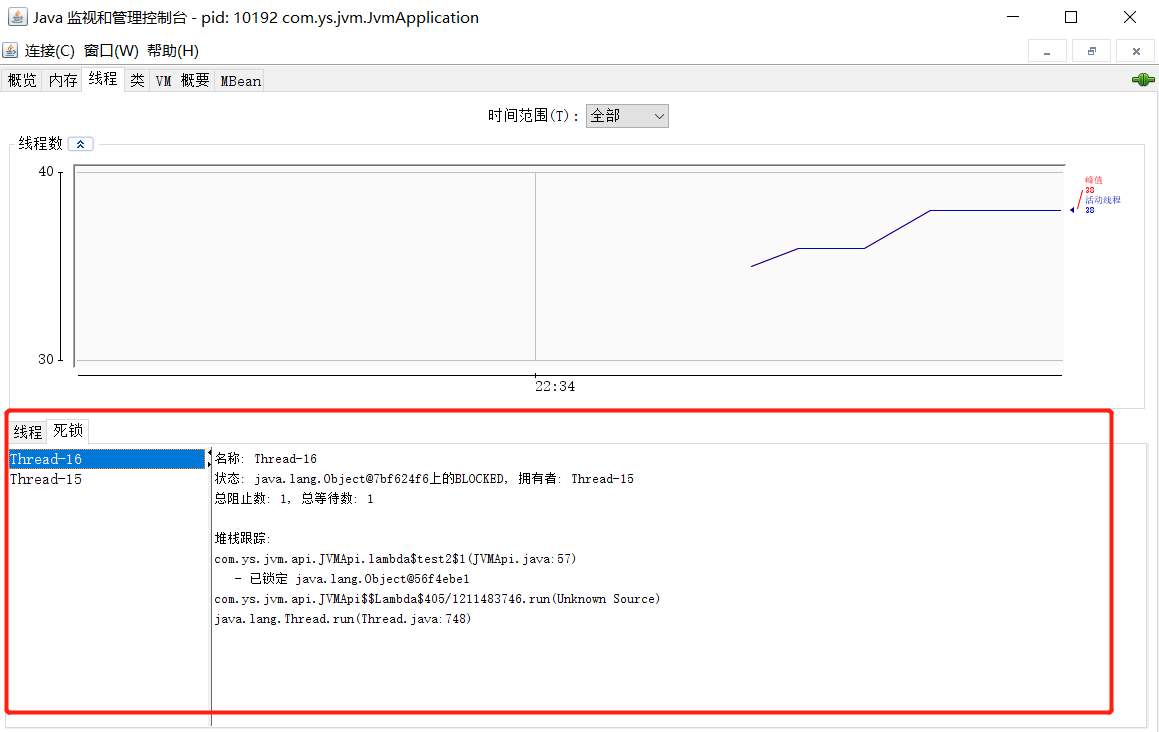This screenshot has height=732, width=1159.
Task: Select Thread-15 in deadlock list
Action: 106,479
